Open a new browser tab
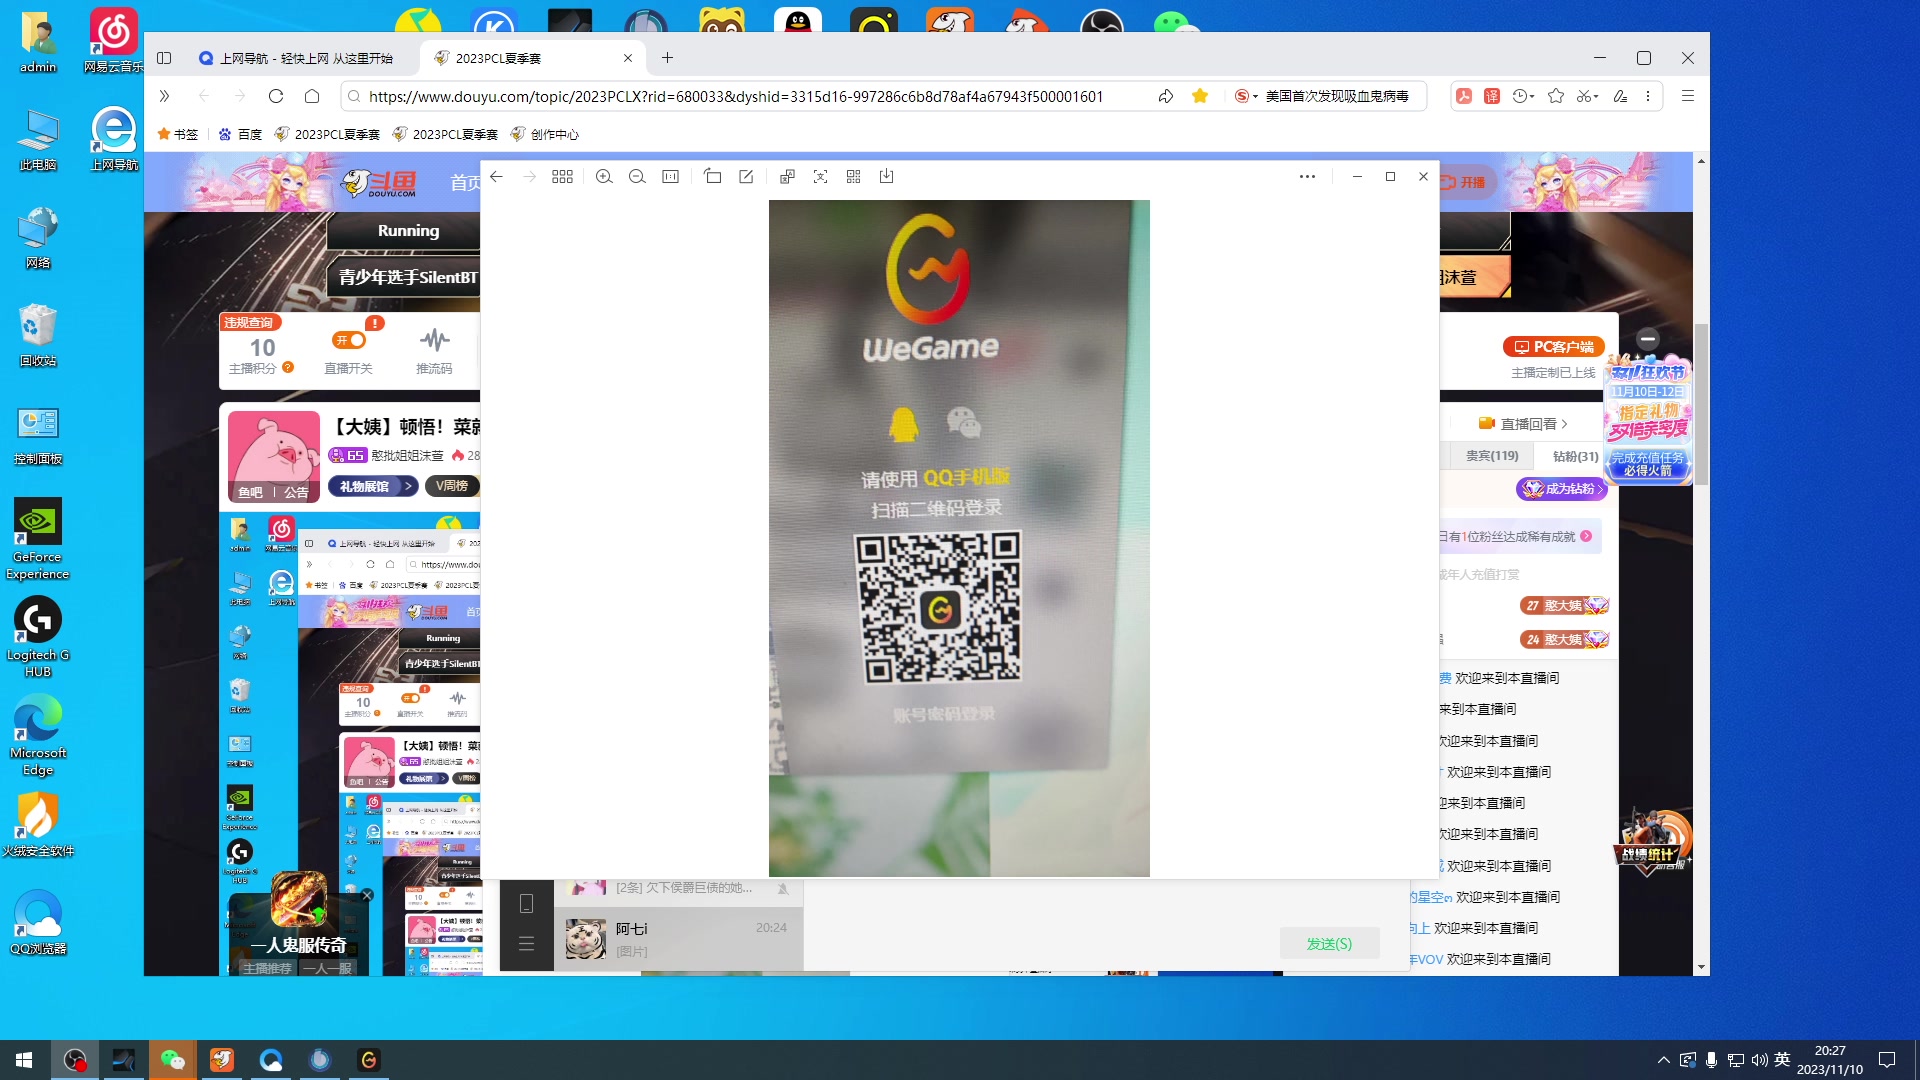The height and width of the screenshot is (1080, 1920). click(x=668, y=58)
